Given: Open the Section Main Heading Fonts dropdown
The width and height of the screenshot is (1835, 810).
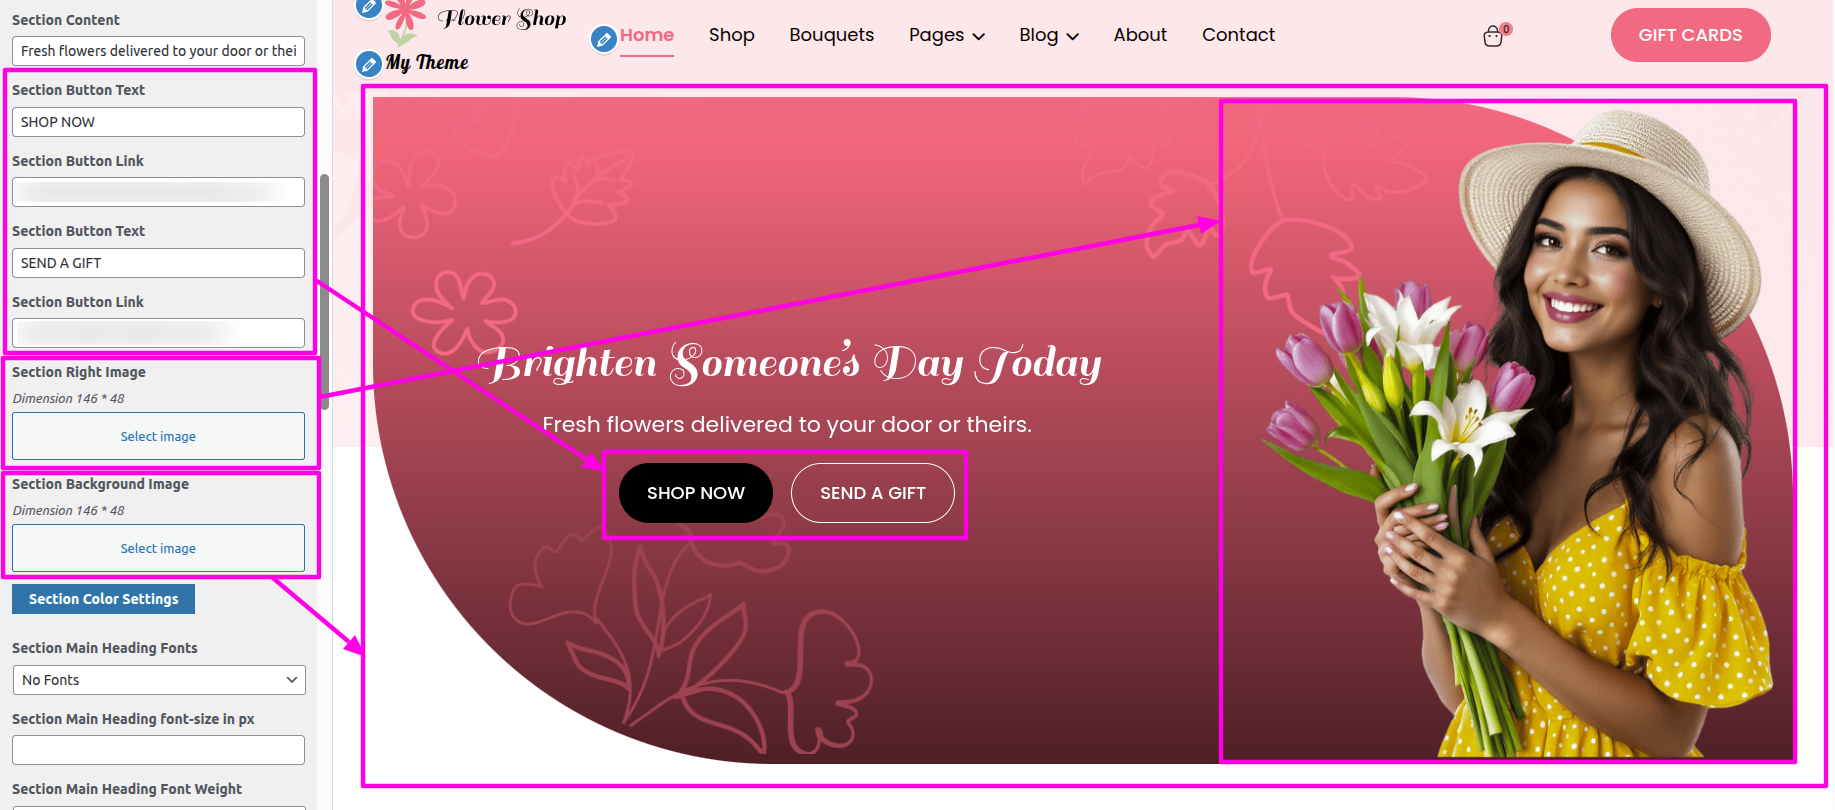Looking at the screenshot, I should [x=159, y=680].
